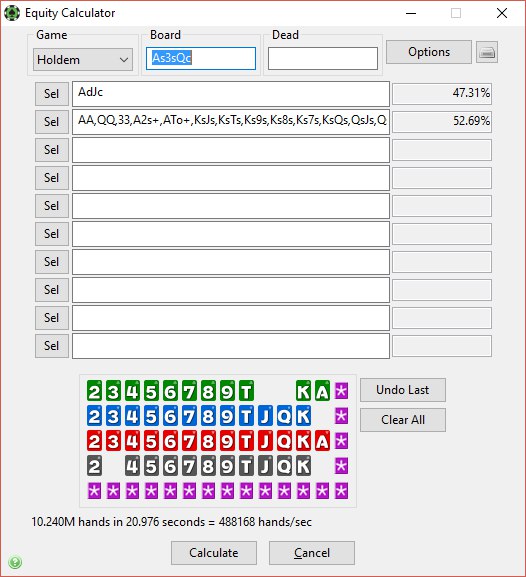Select the blue 5 card
Image resolution: width=526 pixels, height=577 pixels.
click(151, 416)
